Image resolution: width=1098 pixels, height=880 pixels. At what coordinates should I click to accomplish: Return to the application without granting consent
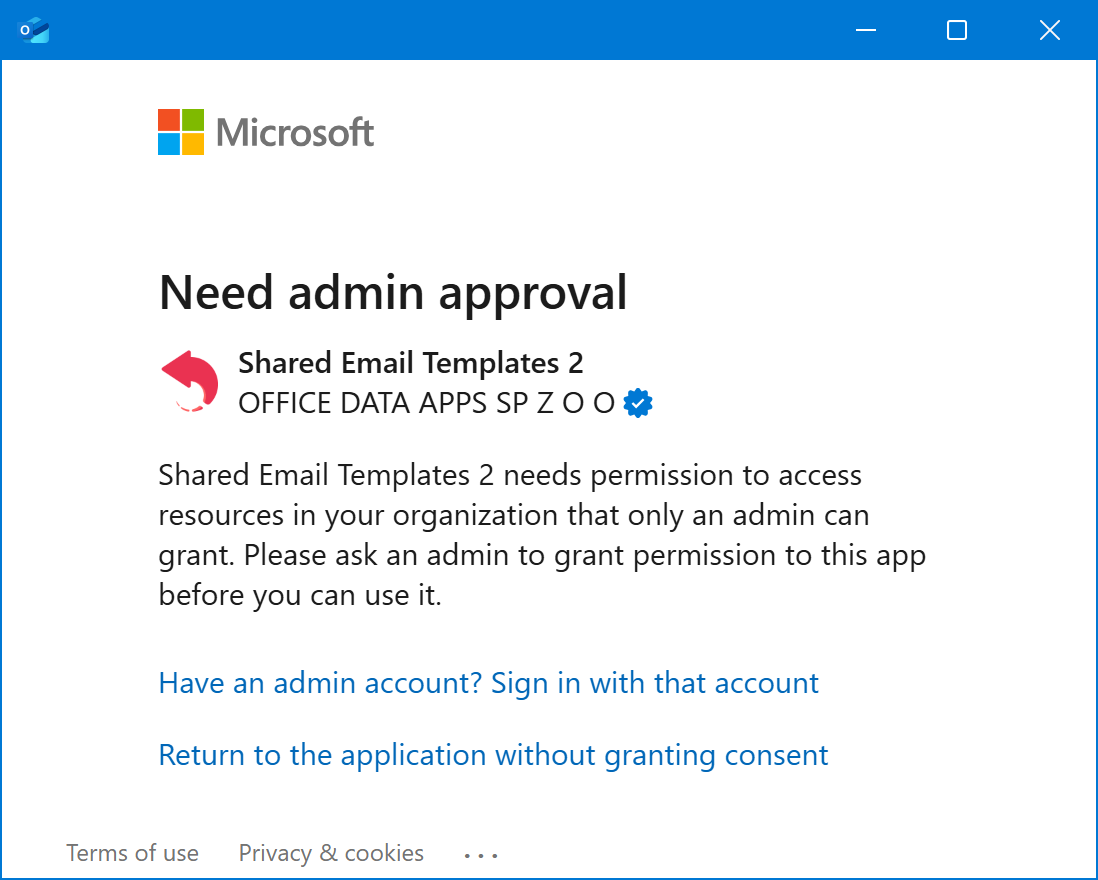[493, 755]
